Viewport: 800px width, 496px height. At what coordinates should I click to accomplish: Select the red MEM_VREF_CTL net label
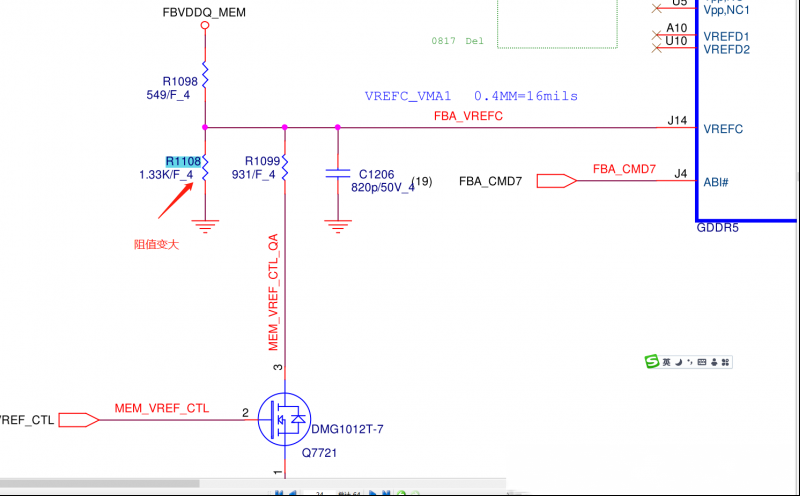click(162, 408)
